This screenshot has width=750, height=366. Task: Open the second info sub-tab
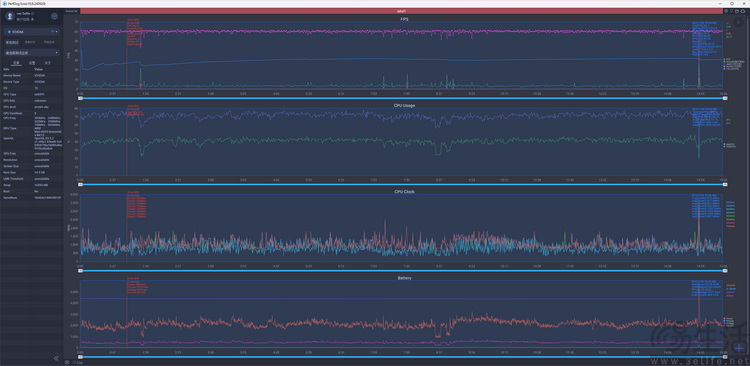pos(32,63)
